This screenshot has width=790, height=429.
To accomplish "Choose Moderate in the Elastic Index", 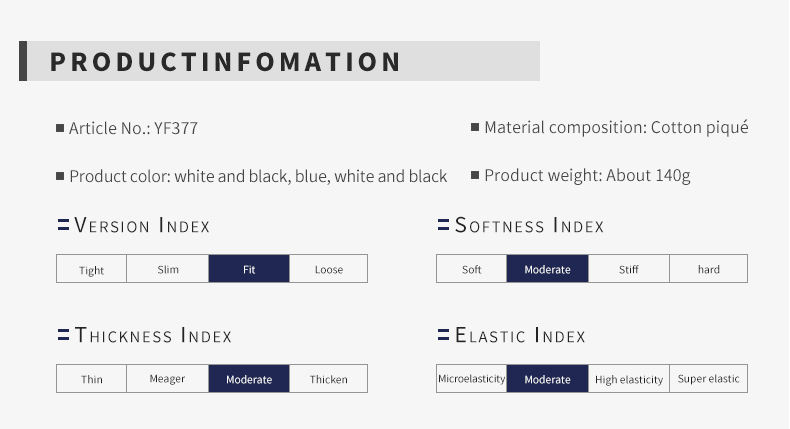I will click(547, 379).
